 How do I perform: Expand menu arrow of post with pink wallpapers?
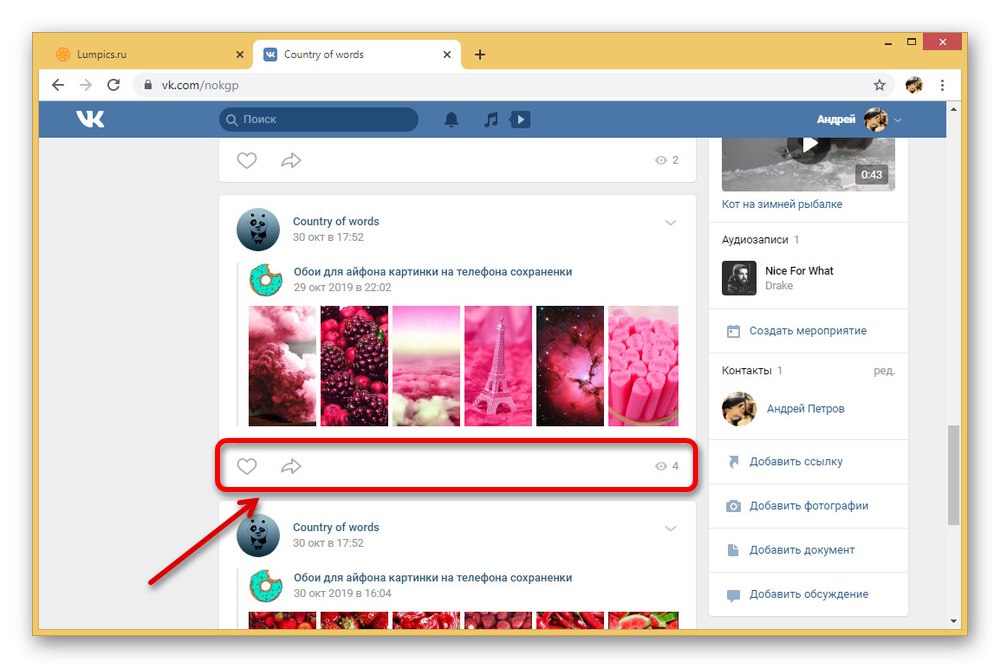pos(670,223)
